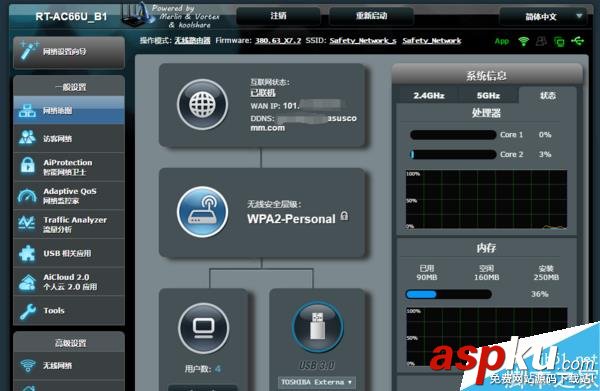Open Adaptive QoS menu entry text

click(70, 191)
